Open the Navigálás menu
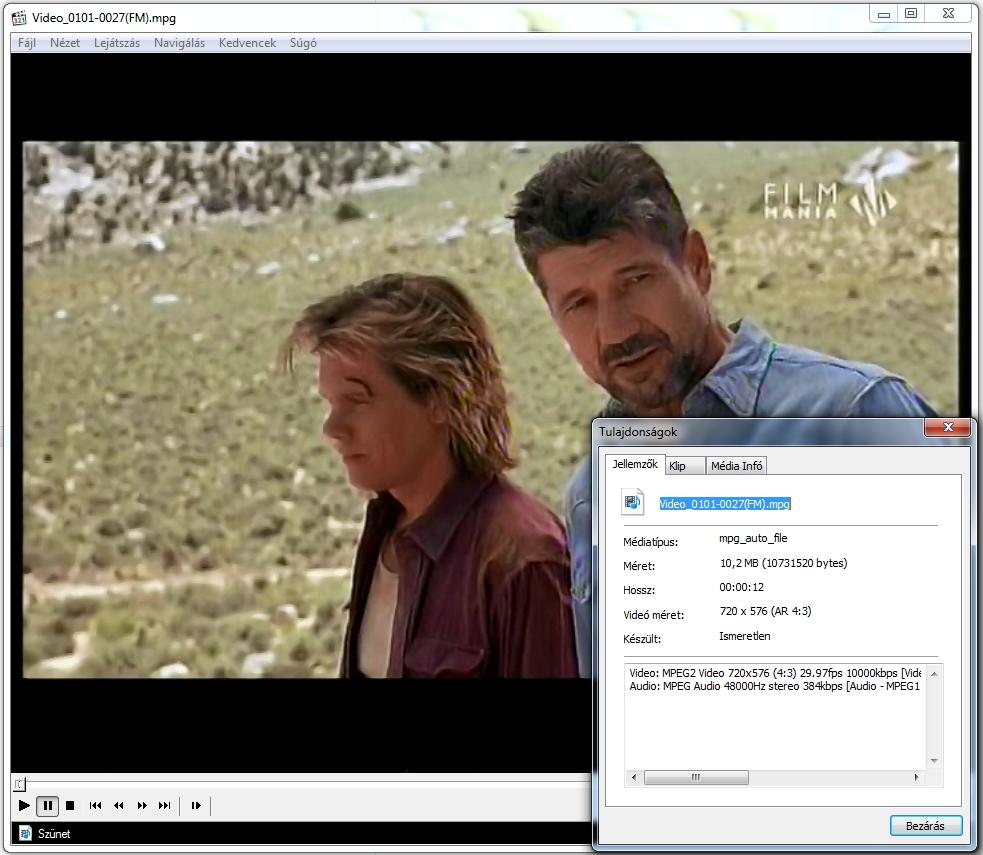Viewport: 983px width, 855px height. 179,43
